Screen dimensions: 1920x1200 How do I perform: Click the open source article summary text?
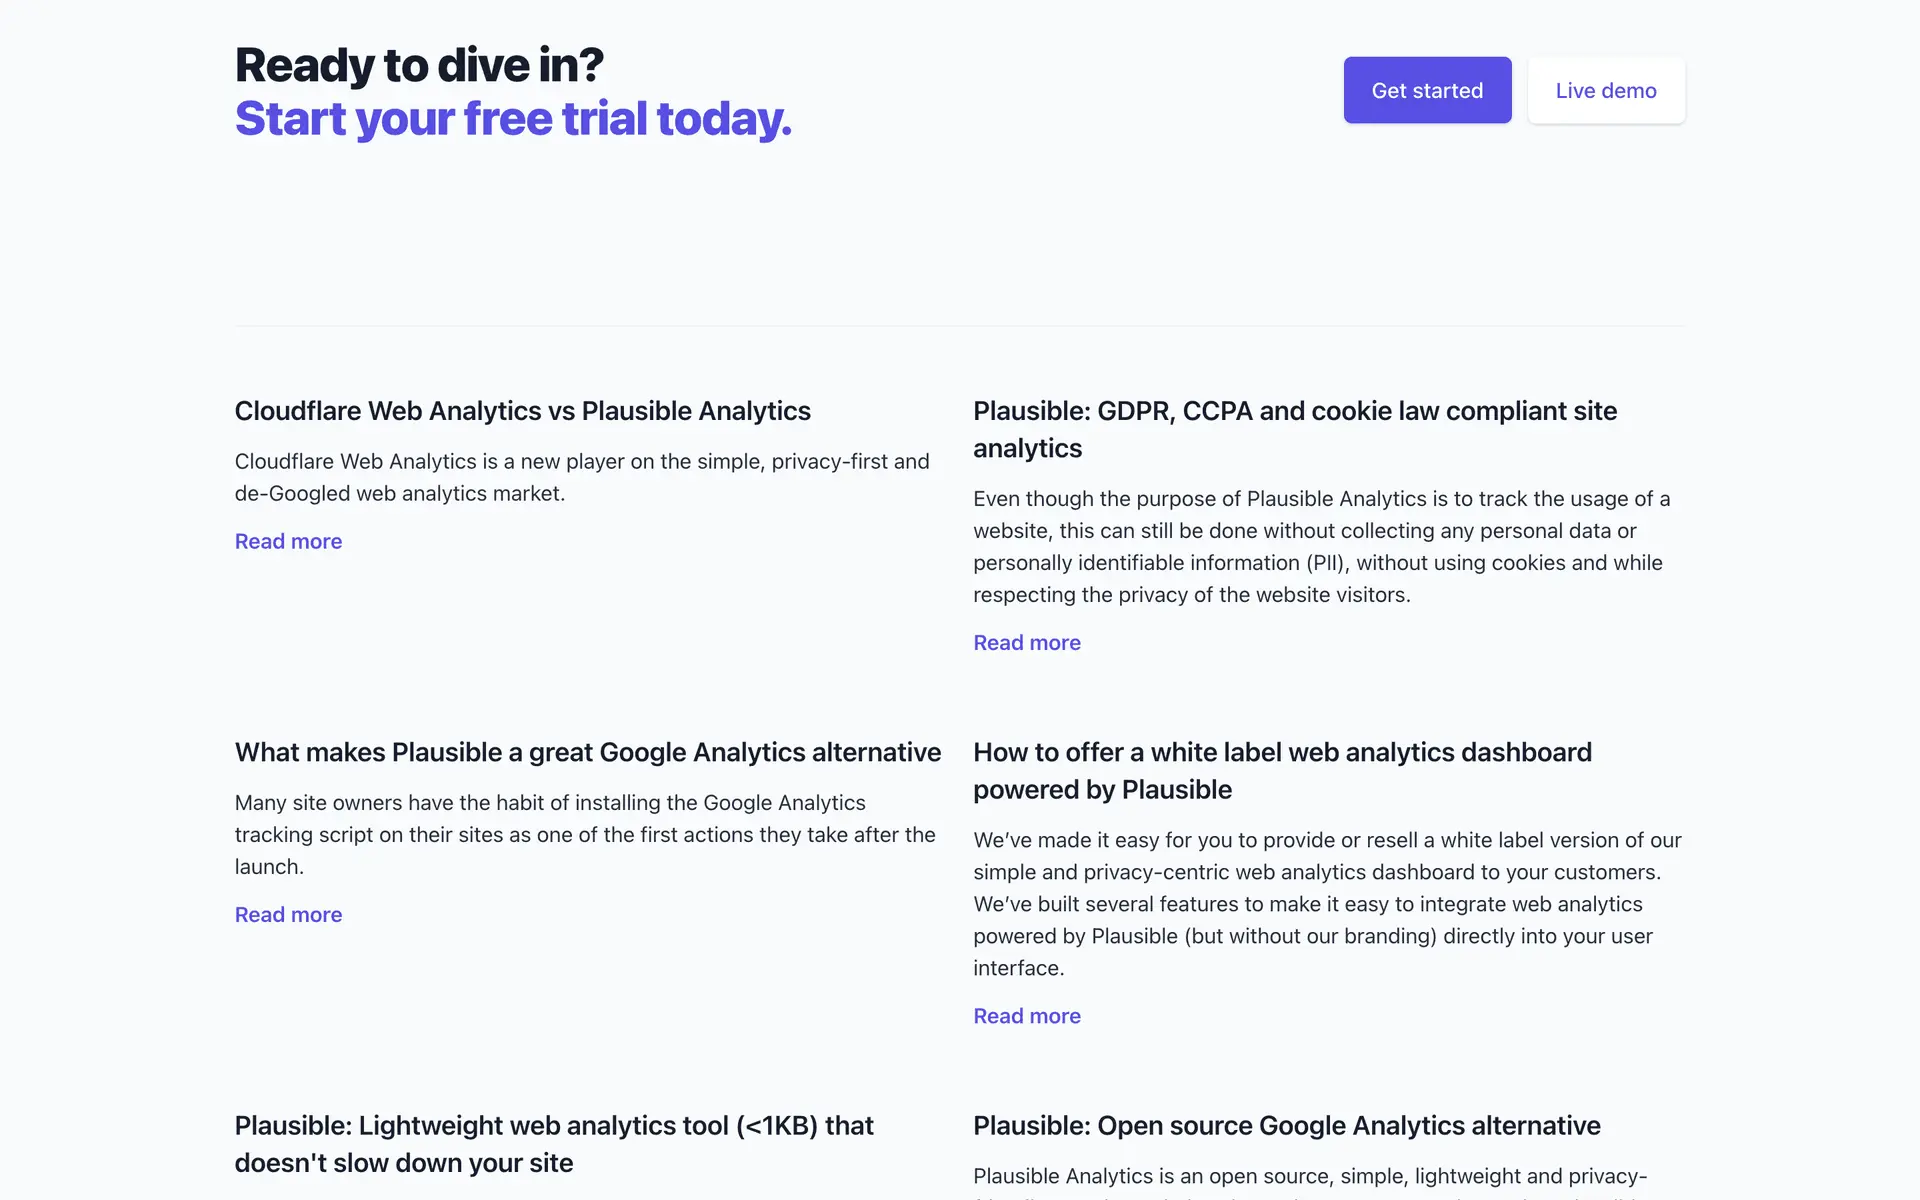tap(1310, 1177)
